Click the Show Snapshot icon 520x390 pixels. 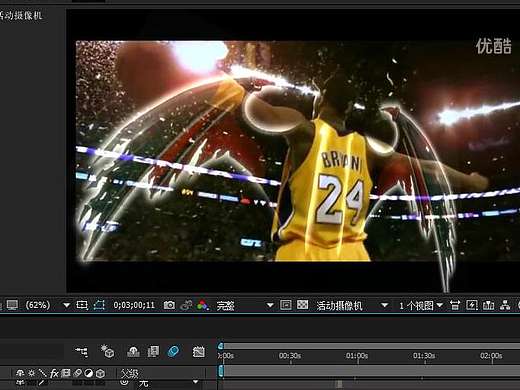186,305
